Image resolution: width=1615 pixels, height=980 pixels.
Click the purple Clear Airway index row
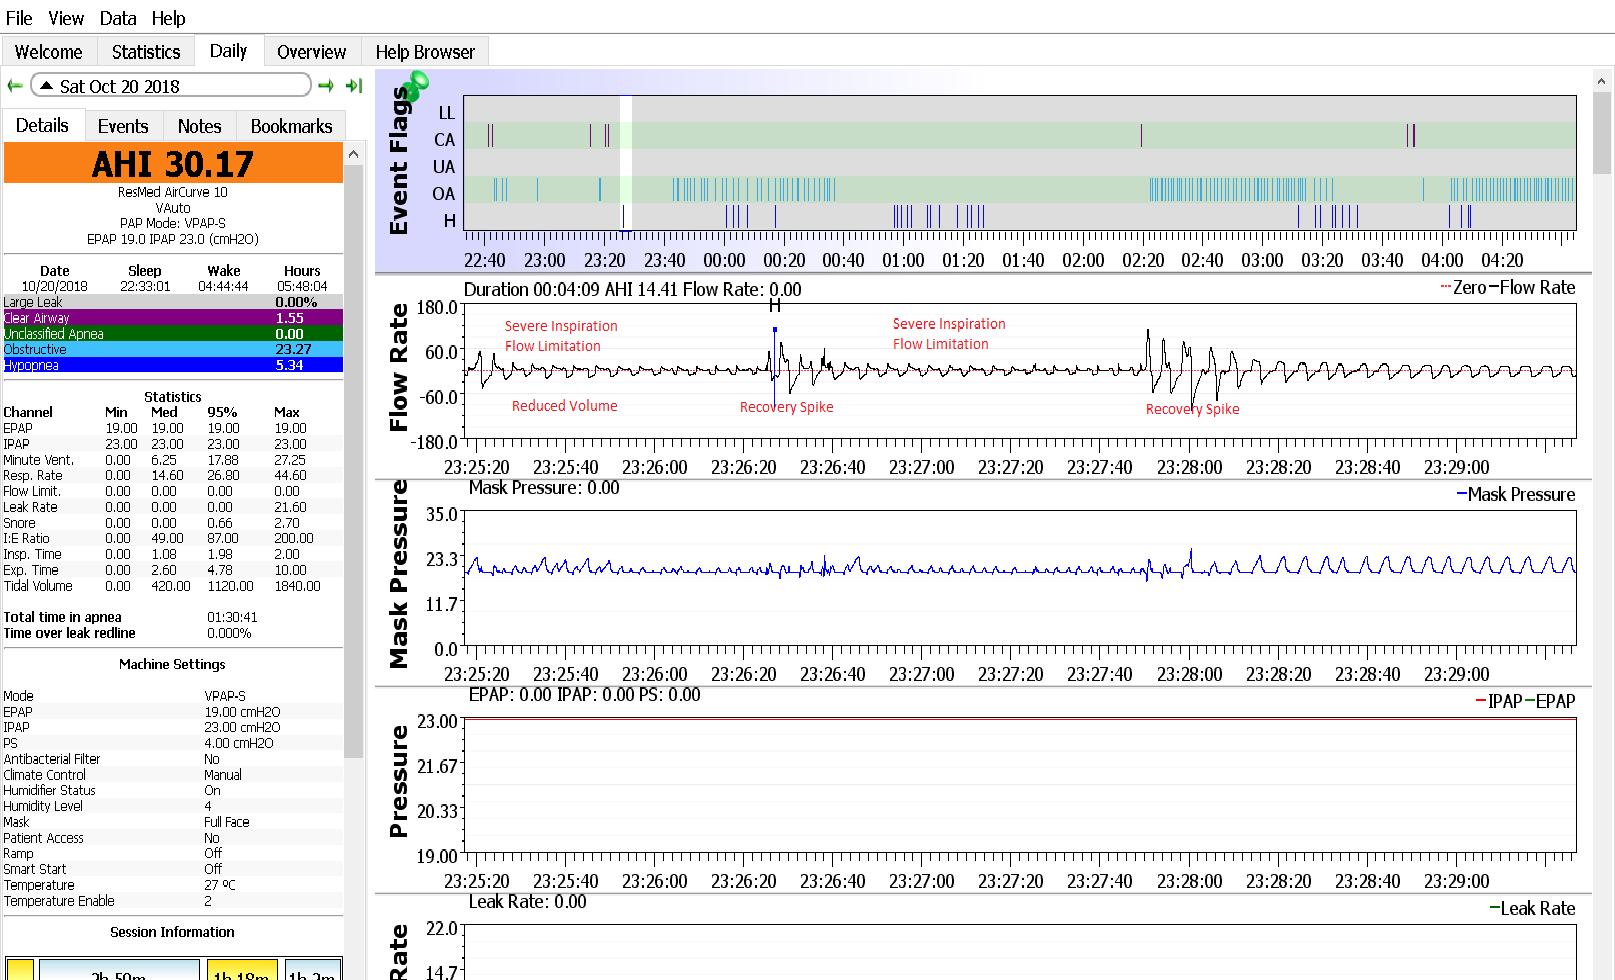tap(173, 318)
